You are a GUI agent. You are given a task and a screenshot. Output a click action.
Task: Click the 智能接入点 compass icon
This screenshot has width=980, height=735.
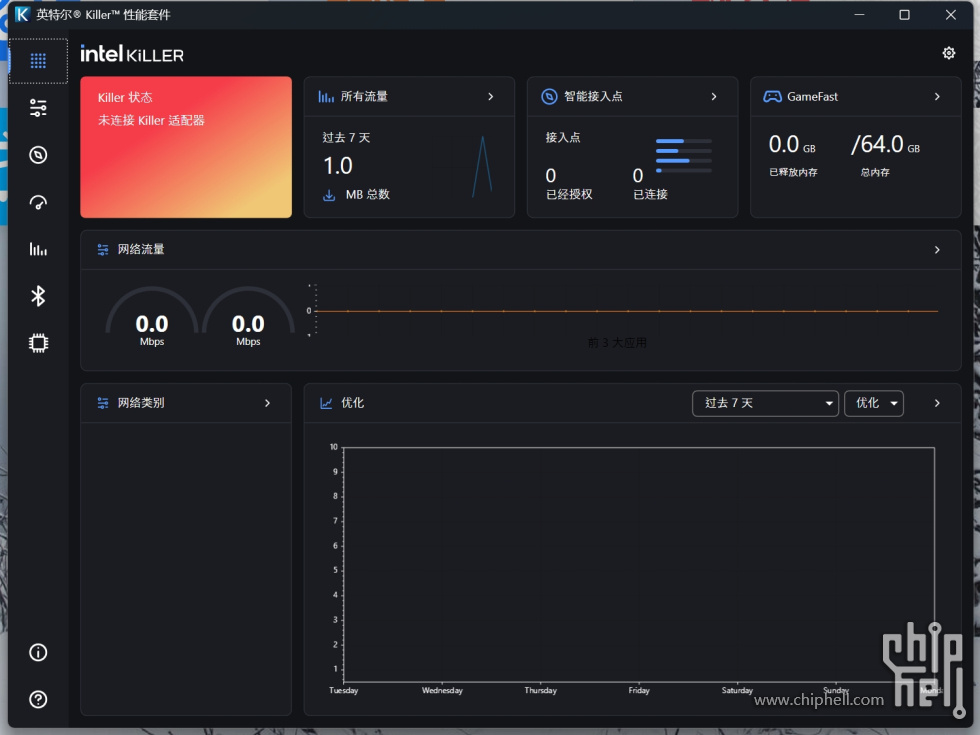(x=549, y=97)
